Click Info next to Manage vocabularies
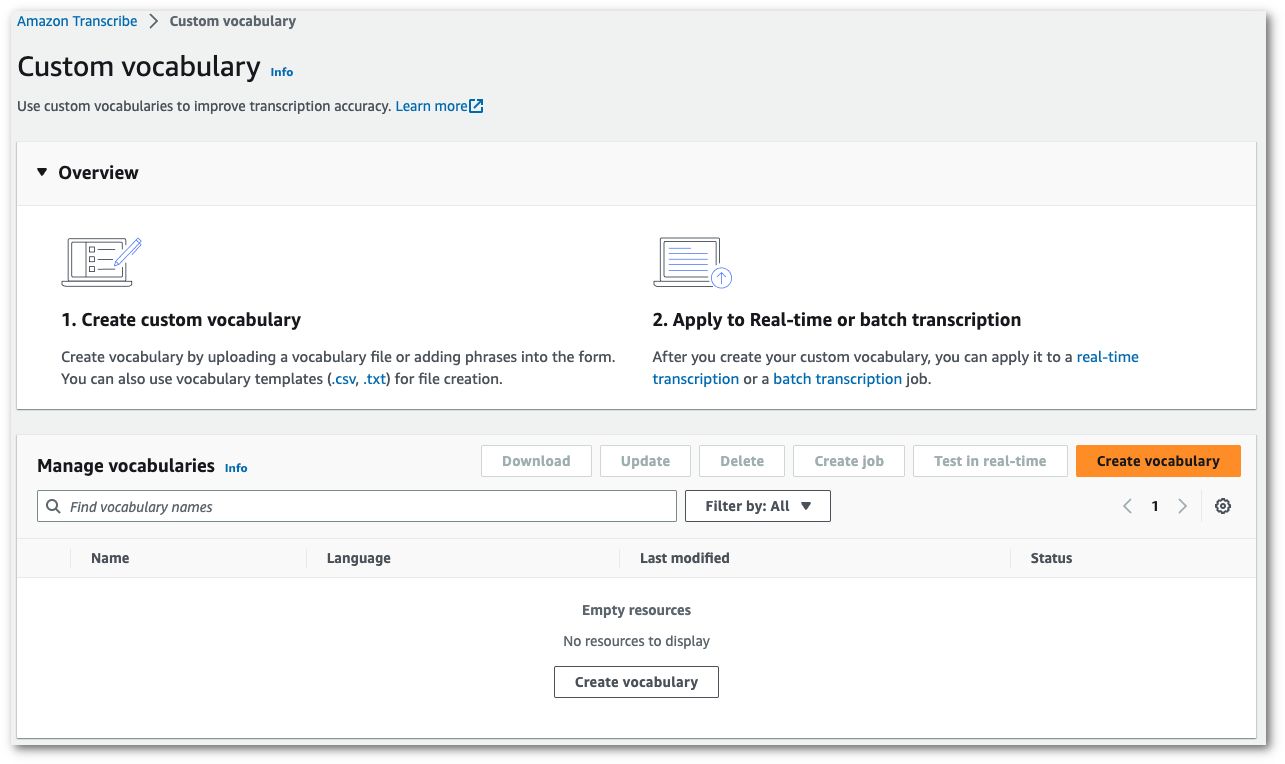The image size is (1285, 764). 236,467
